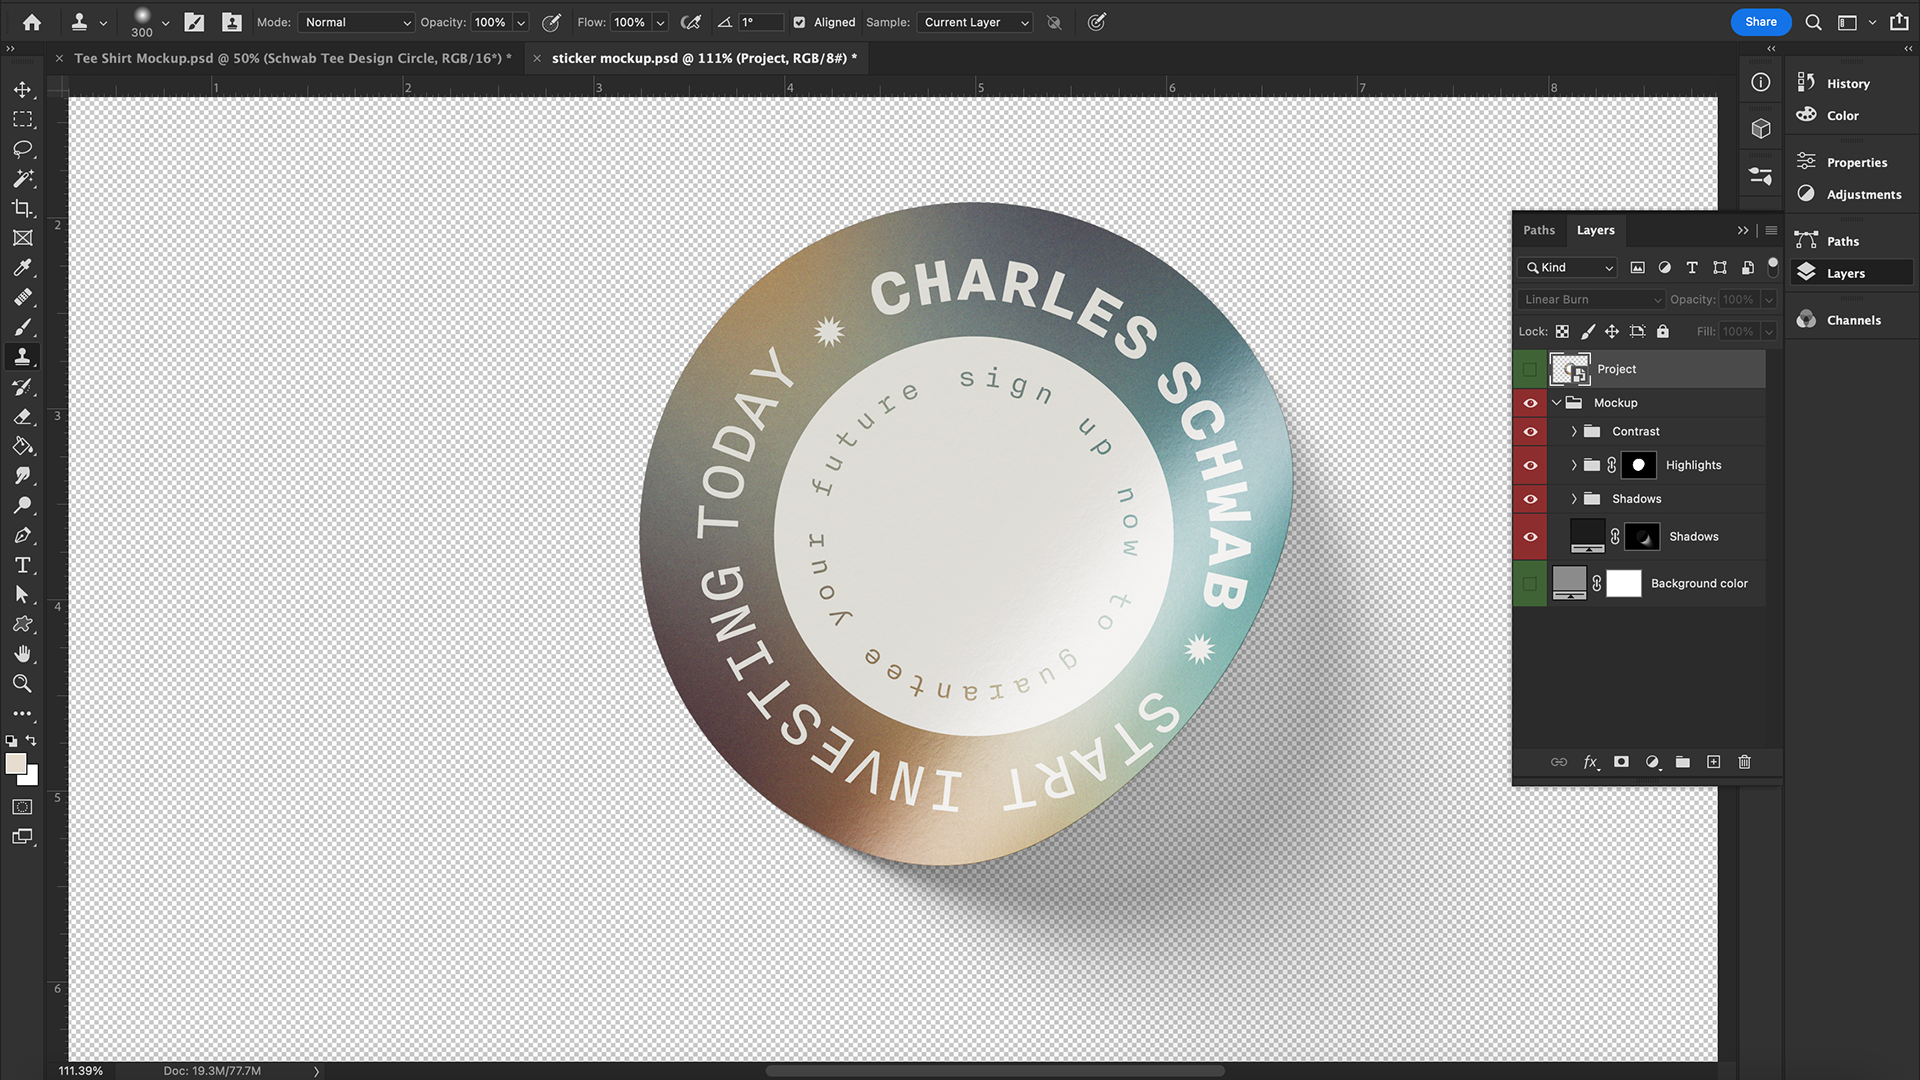Uncheck the Aligned checkbox
This screenshot has height=1080, width=1920.
pyautogui.click(x=799, y=22)
